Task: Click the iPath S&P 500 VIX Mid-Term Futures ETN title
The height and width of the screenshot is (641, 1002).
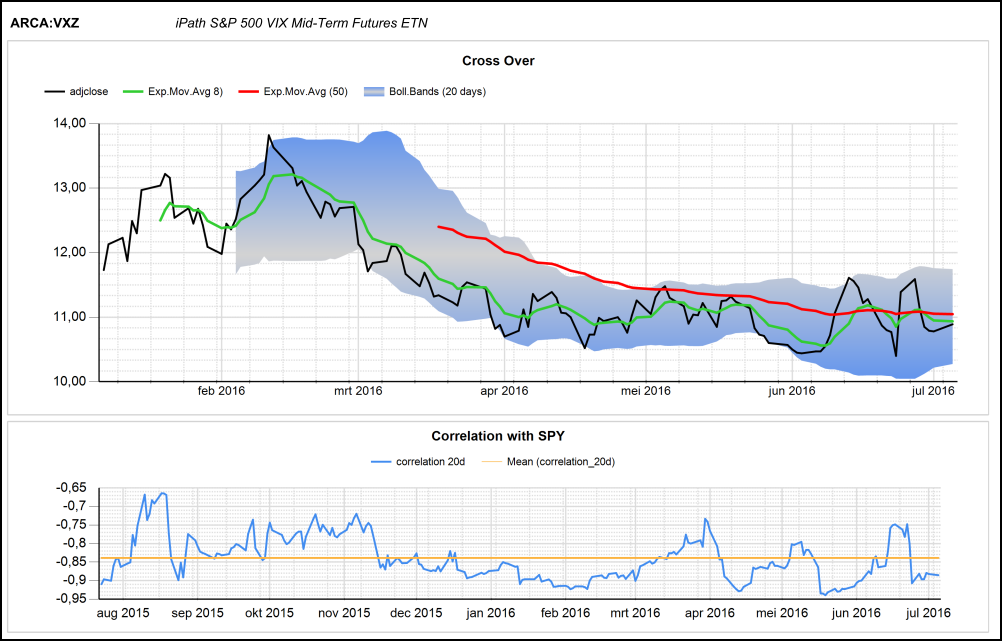Action: [x=302, y=24]
